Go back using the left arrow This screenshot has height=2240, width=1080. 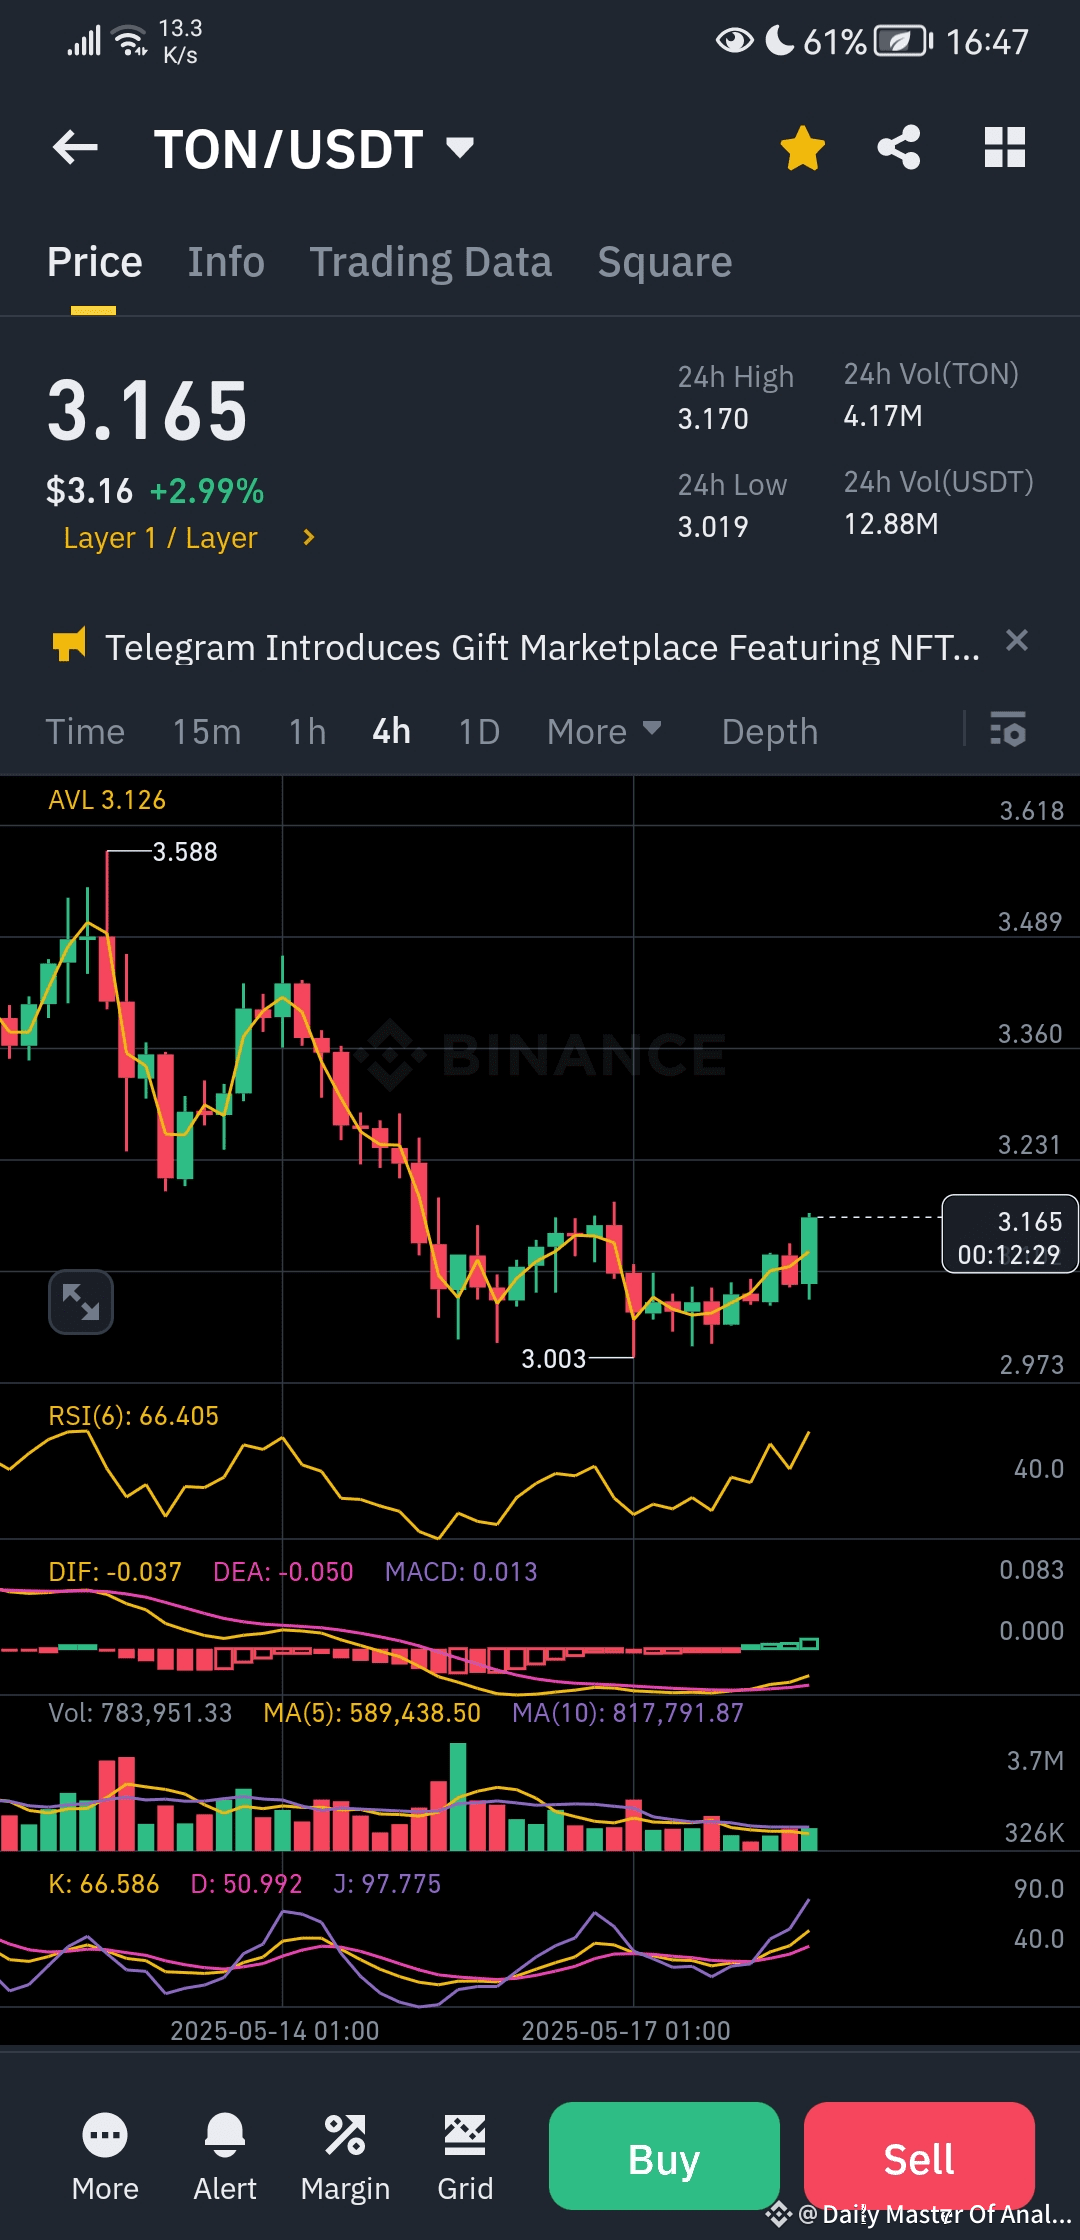tap(75, 148)
